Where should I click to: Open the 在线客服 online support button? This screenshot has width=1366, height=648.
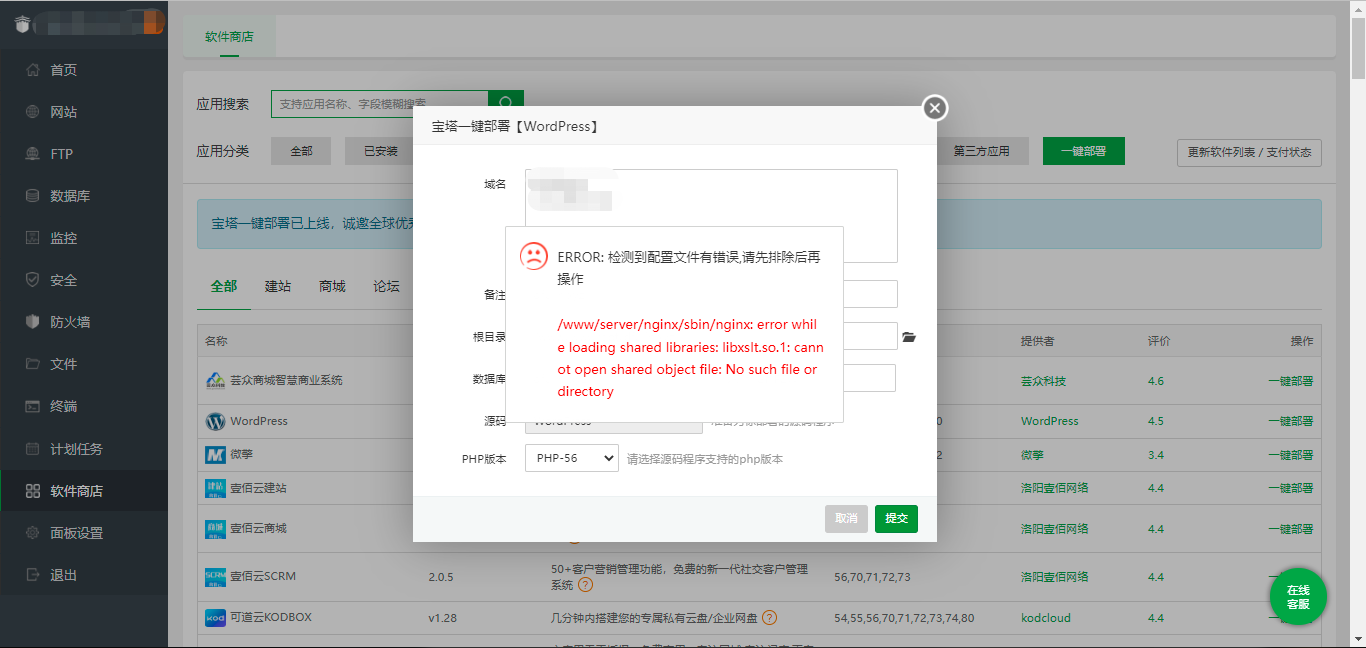[x=1298, y=597]
